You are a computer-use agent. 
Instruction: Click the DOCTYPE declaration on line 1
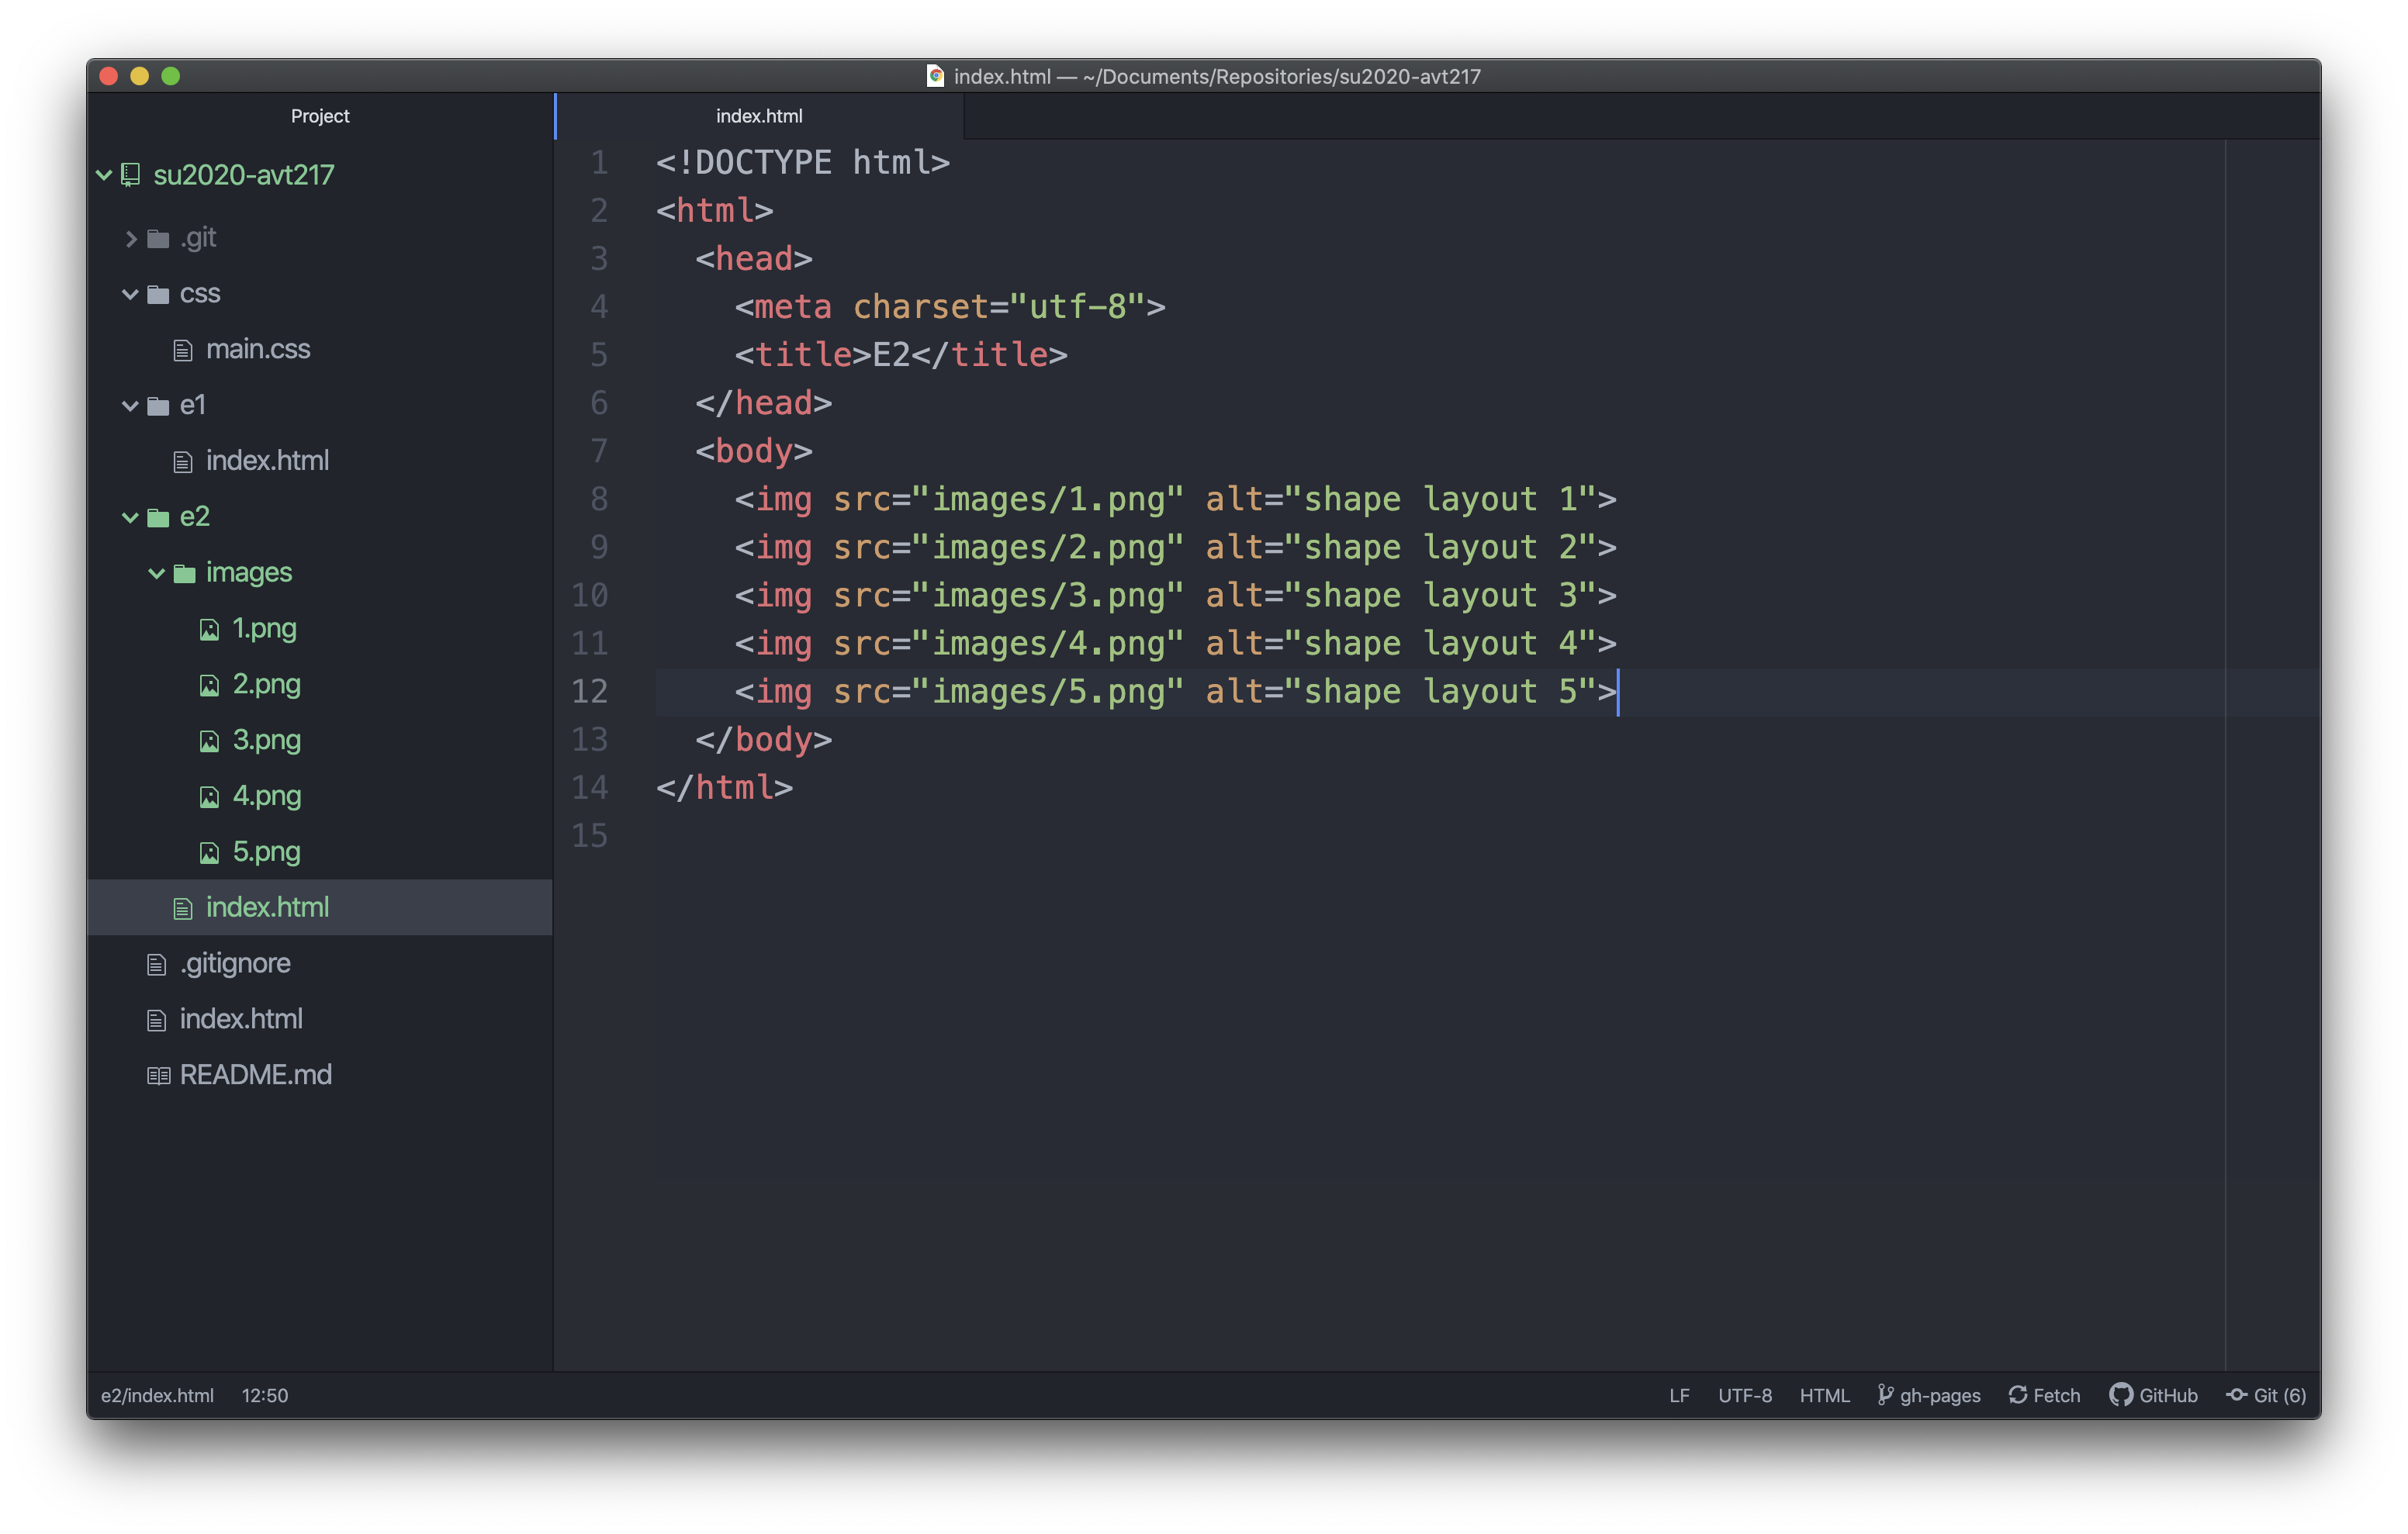coord(803,162)
